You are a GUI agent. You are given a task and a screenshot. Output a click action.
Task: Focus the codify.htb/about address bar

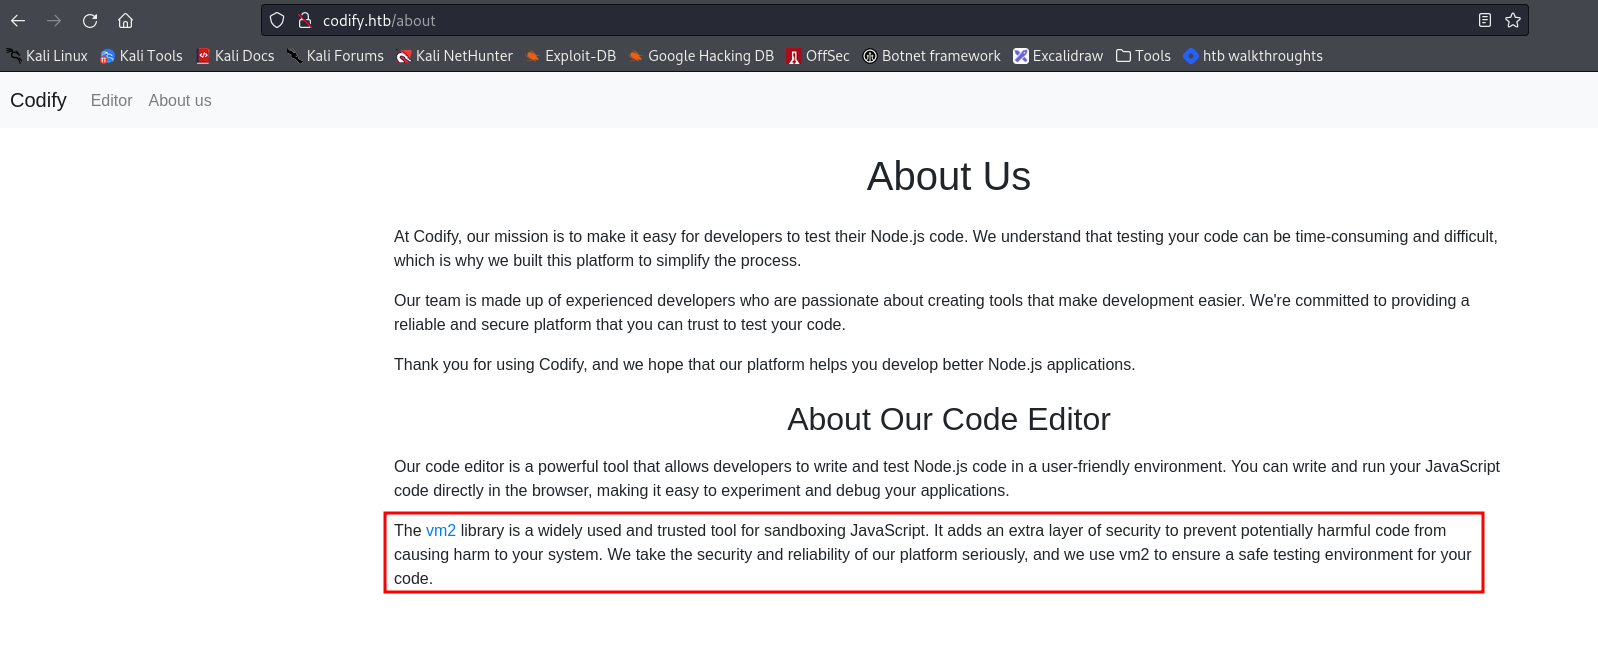tap(895, 20)
